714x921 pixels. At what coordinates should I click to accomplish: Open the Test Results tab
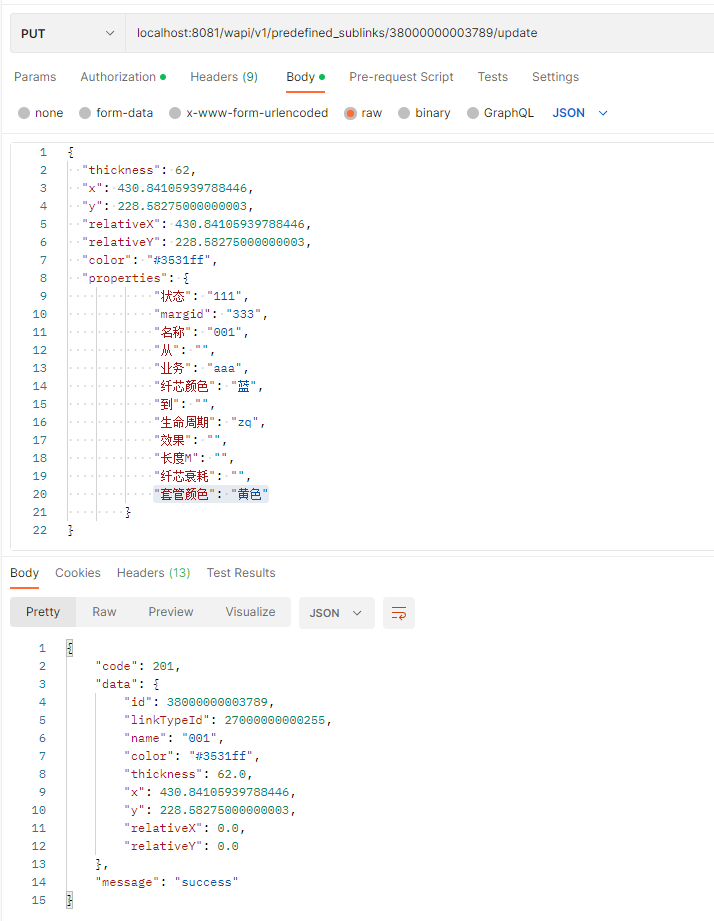[241, 573]
